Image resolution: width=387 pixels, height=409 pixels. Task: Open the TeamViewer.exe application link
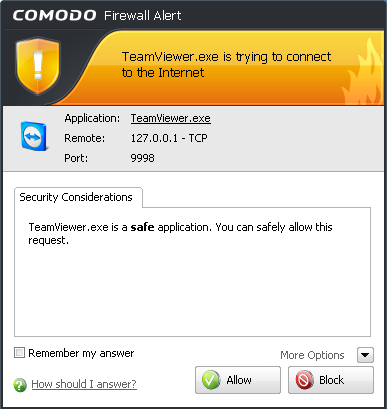pos(170,118)
